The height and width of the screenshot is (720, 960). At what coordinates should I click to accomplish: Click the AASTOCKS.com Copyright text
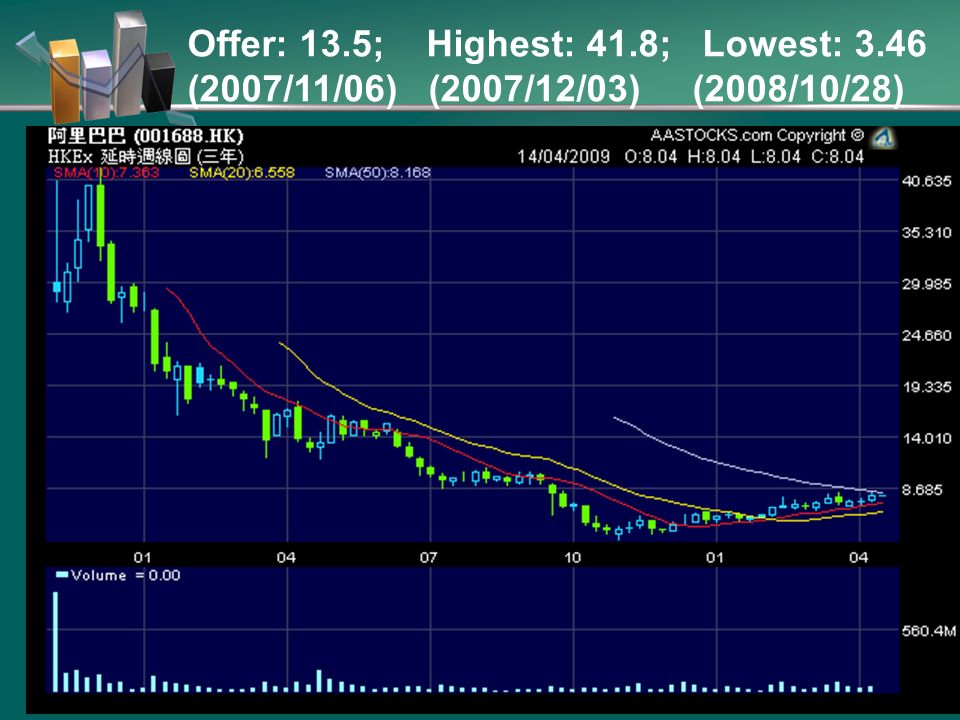[x=757, y=135]
